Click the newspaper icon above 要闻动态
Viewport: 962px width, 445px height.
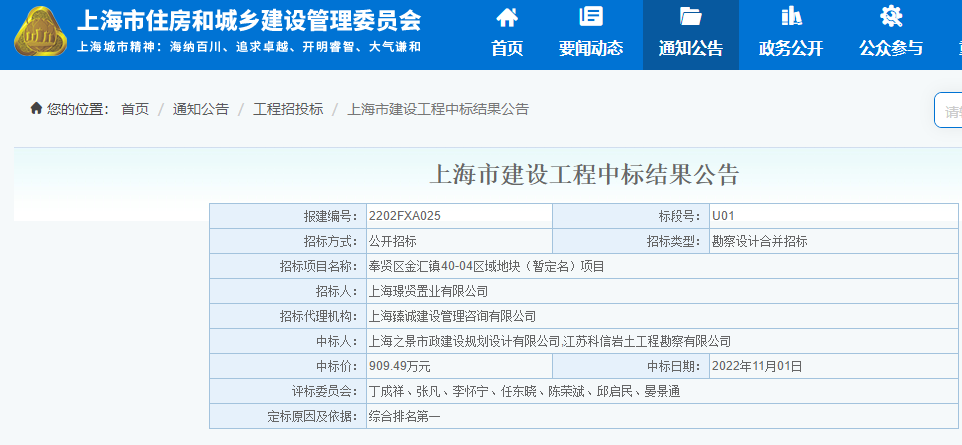click(591, 17)
